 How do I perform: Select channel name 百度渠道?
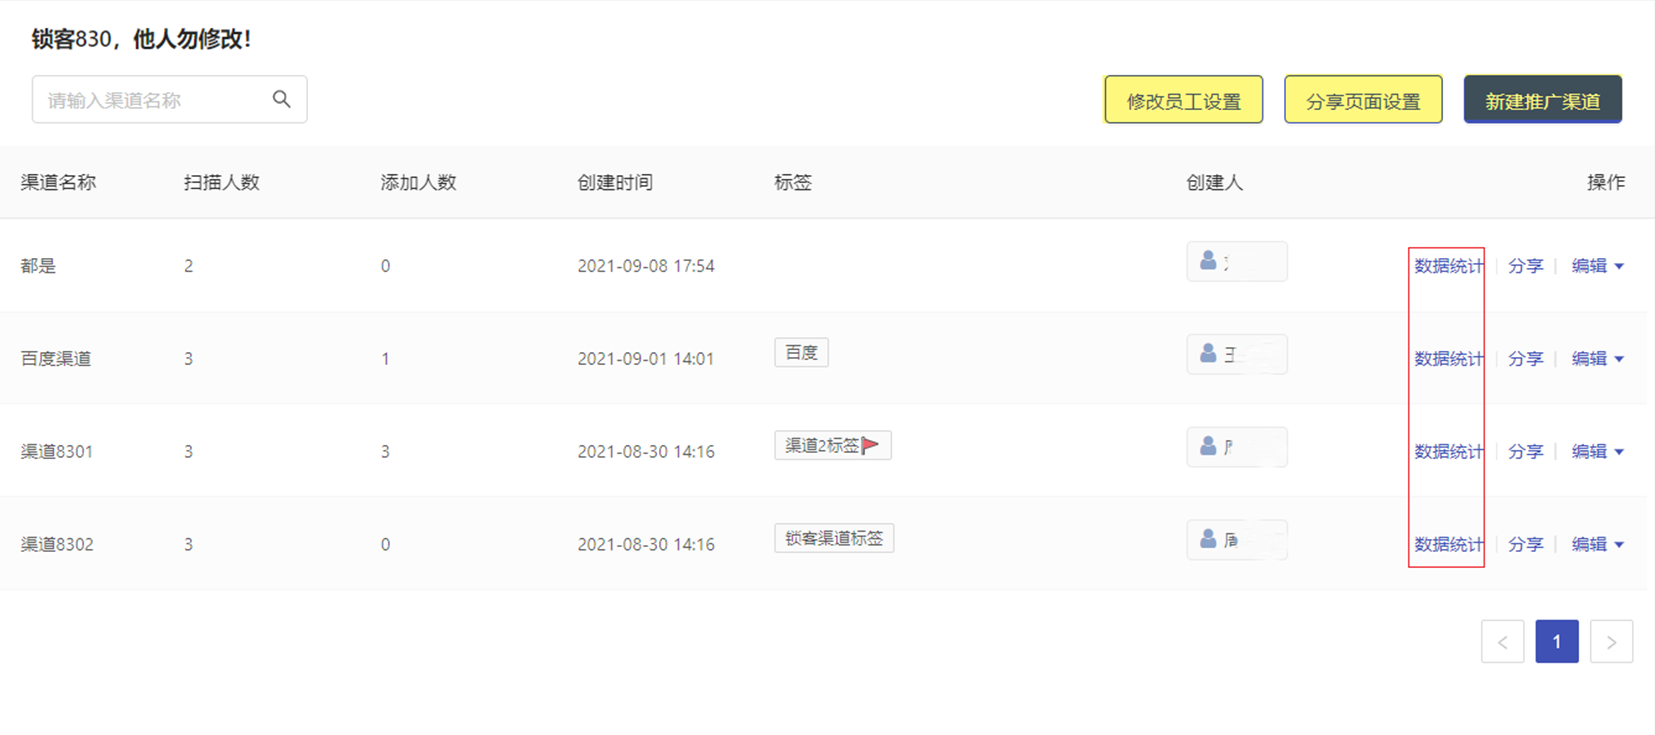(x=56, y=359)
